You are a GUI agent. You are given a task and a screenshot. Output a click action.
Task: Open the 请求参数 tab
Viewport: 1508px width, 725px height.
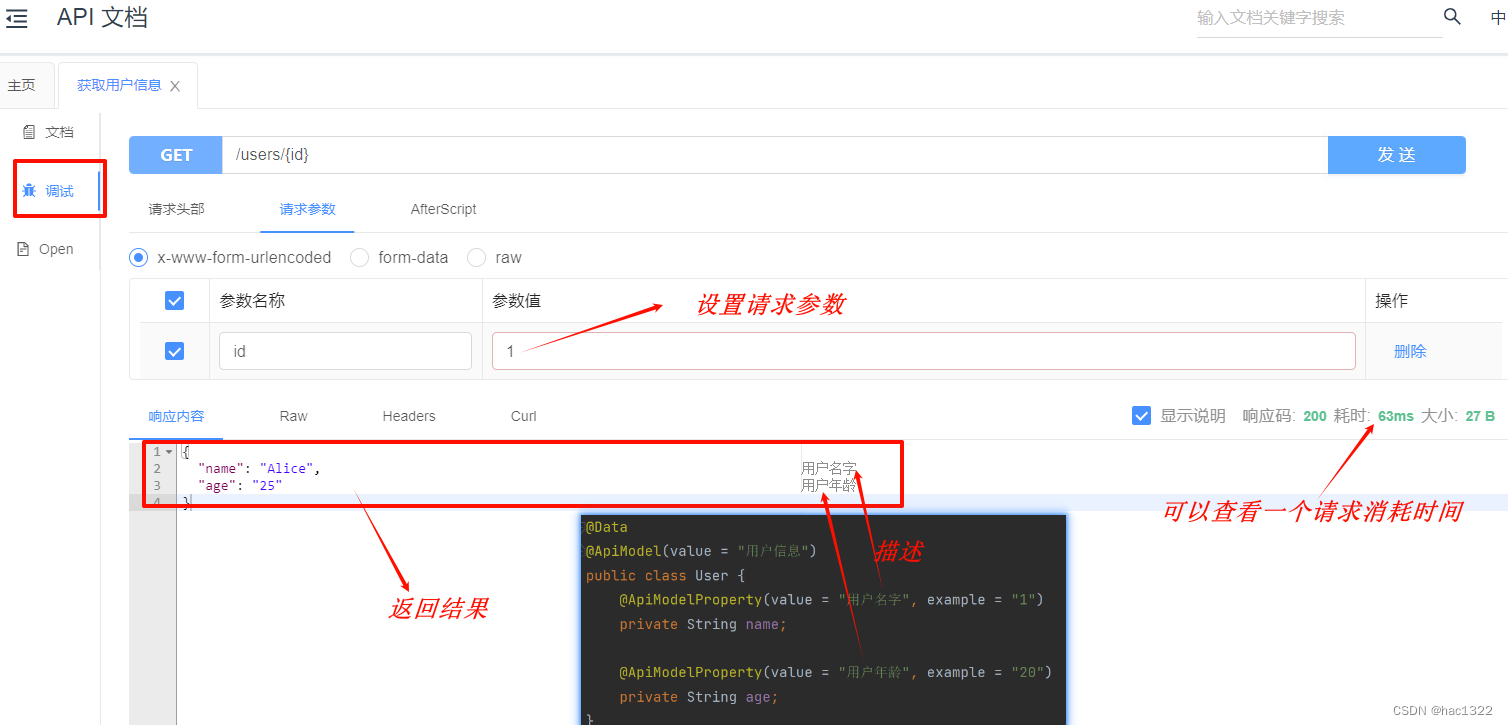(307, 209)
